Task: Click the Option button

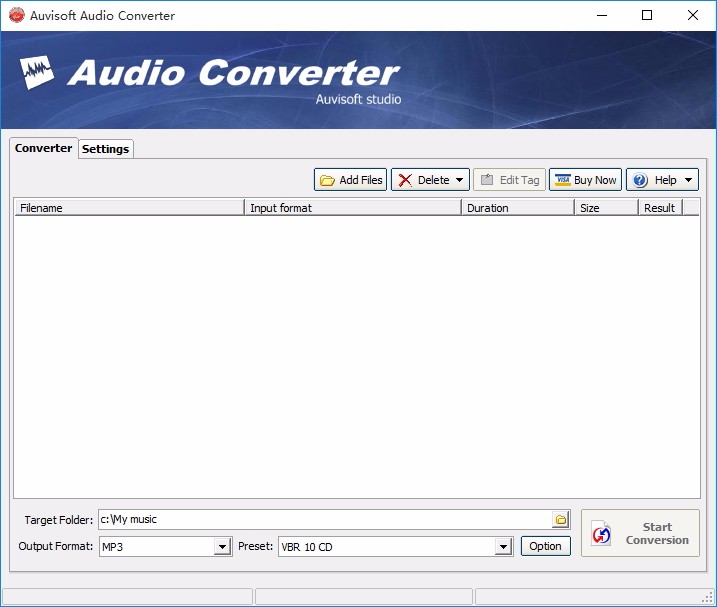Action: click(546, 546)
